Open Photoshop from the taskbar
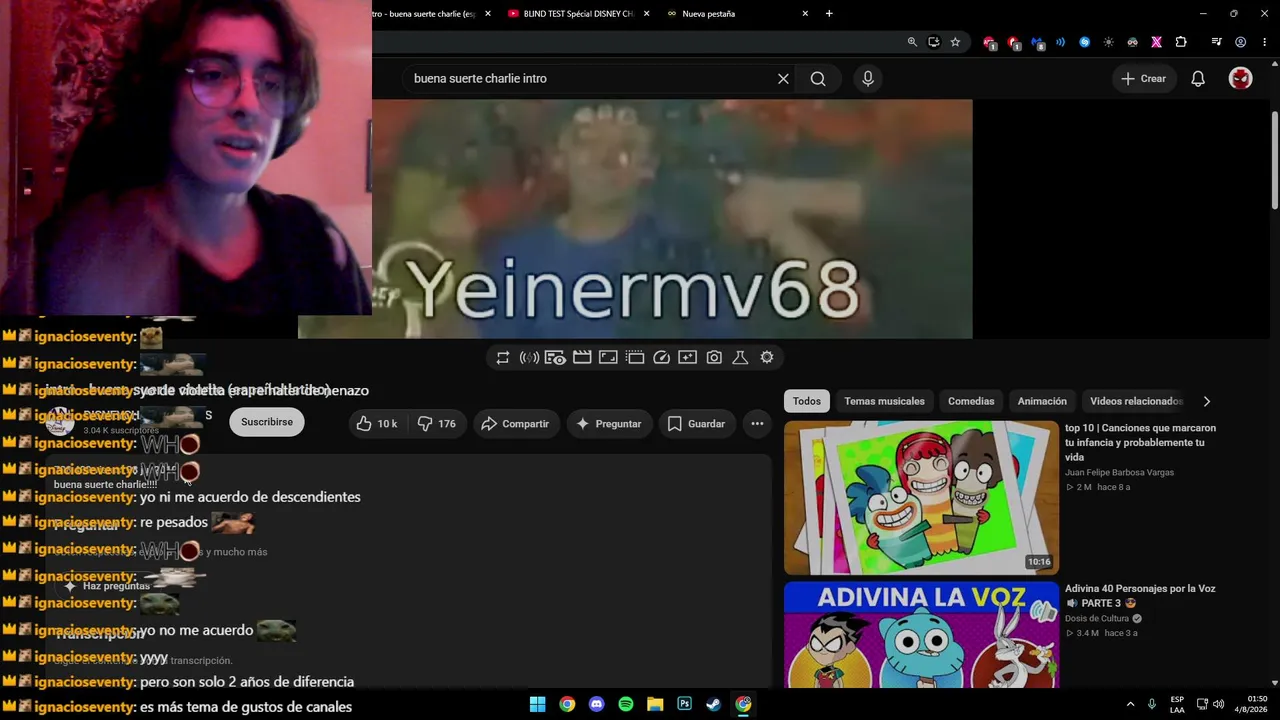 [x=684, y=704]
